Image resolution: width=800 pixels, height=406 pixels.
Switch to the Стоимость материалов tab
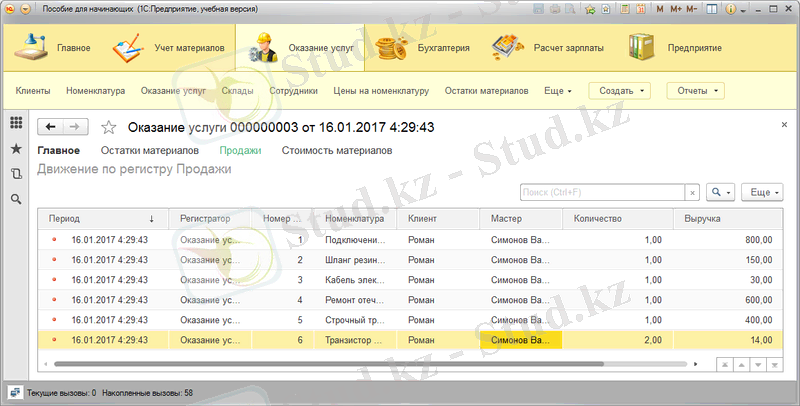tap(337, 150)
